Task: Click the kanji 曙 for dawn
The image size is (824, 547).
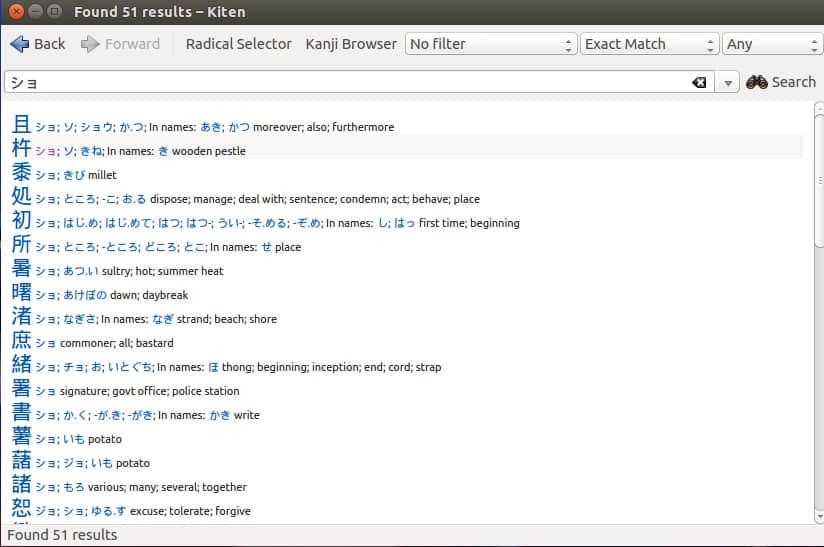Action: 21,293
